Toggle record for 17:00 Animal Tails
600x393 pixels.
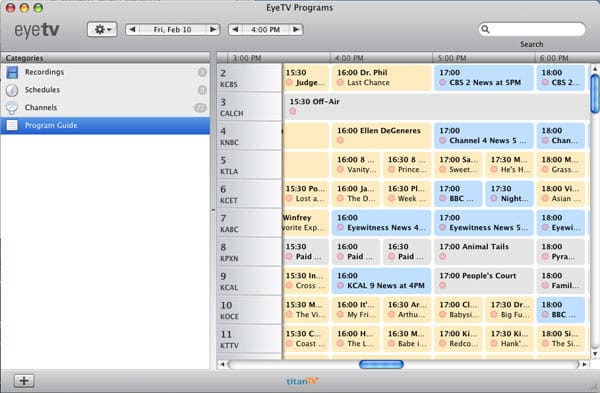443,256
